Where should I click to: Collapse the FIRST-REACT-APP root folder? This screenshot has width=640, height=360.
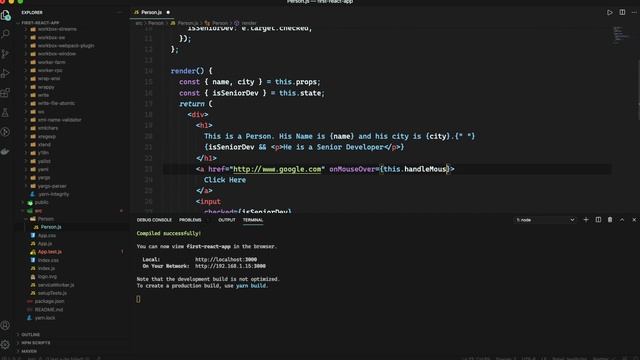(40, 23)
